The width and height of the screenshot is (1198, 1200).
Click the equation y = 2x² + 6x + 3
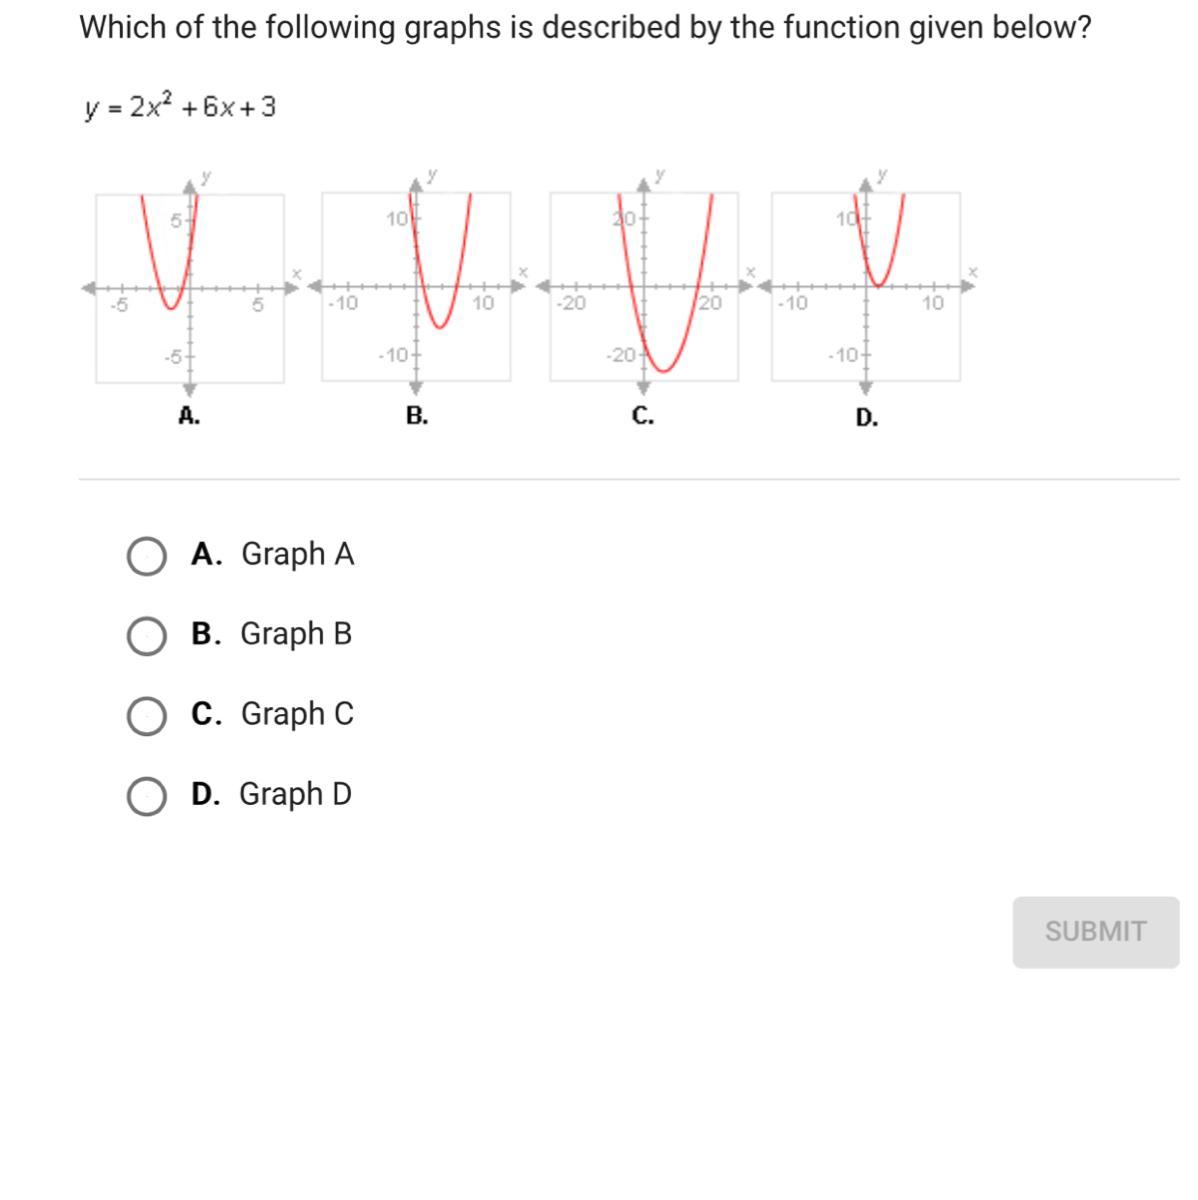180,107
